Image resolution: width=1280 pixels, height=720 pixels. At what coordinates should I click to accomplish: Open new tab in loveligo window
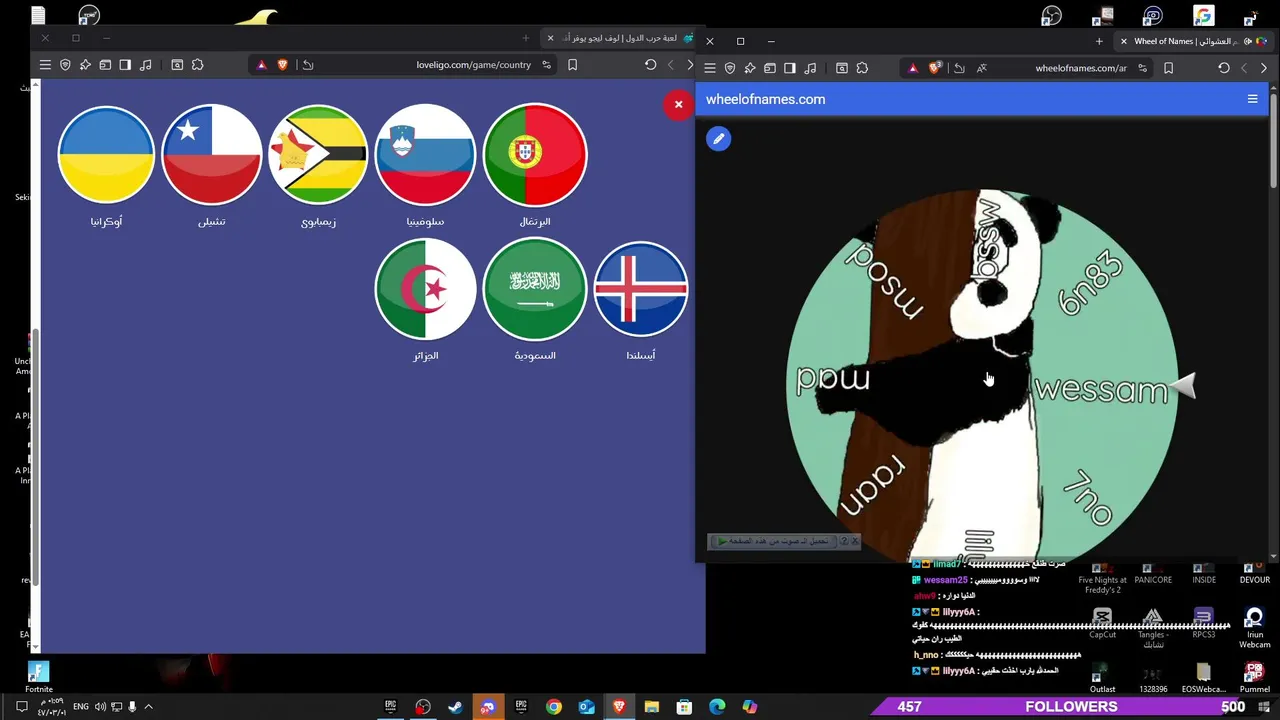pyautogui.click(x=526, y=38)
